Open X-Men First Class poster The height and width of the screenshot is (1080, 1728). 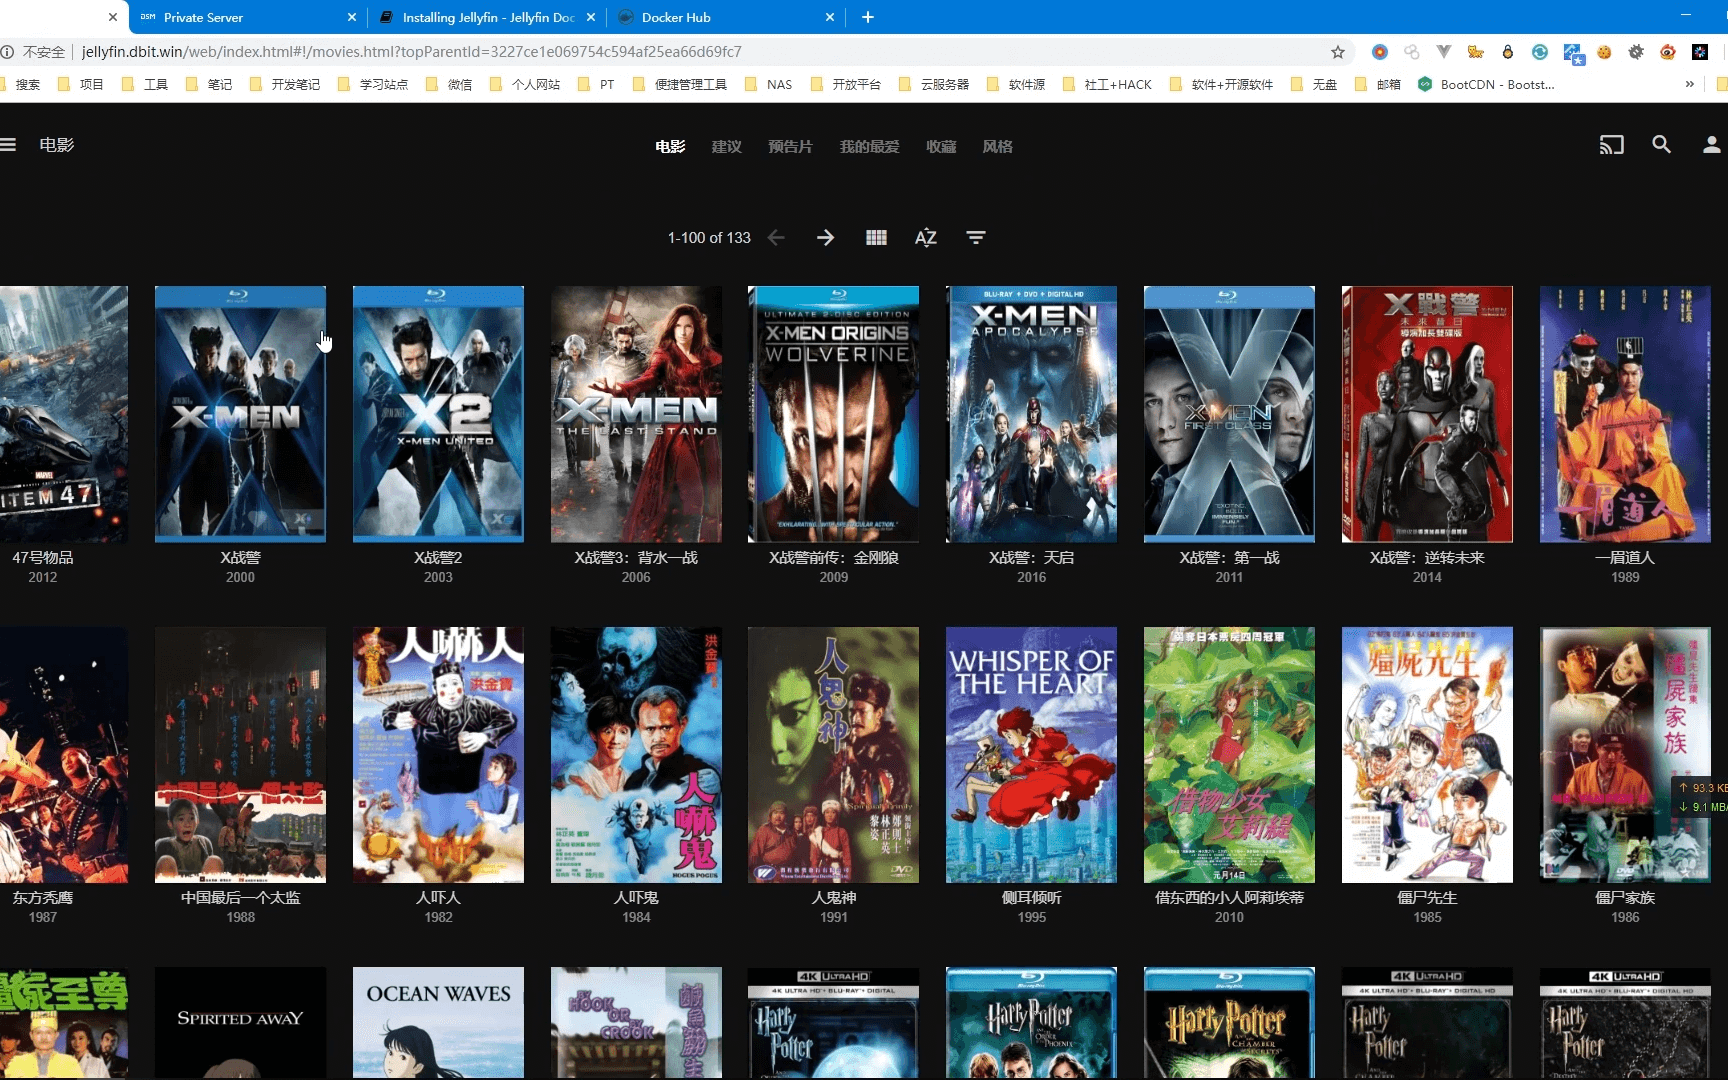pyautogui.click(x=1229, y=414)
